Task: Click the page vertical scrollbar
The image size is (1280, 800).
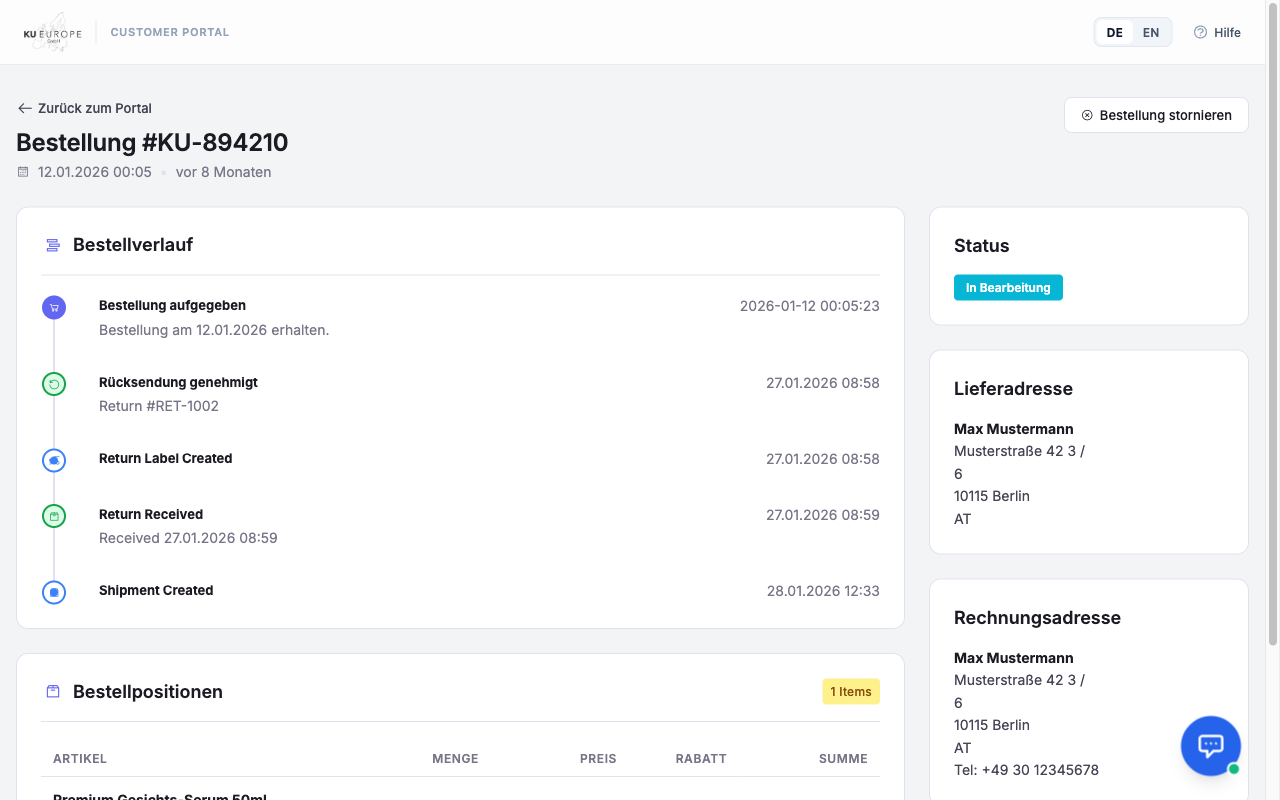Action: coord(1273,325)
